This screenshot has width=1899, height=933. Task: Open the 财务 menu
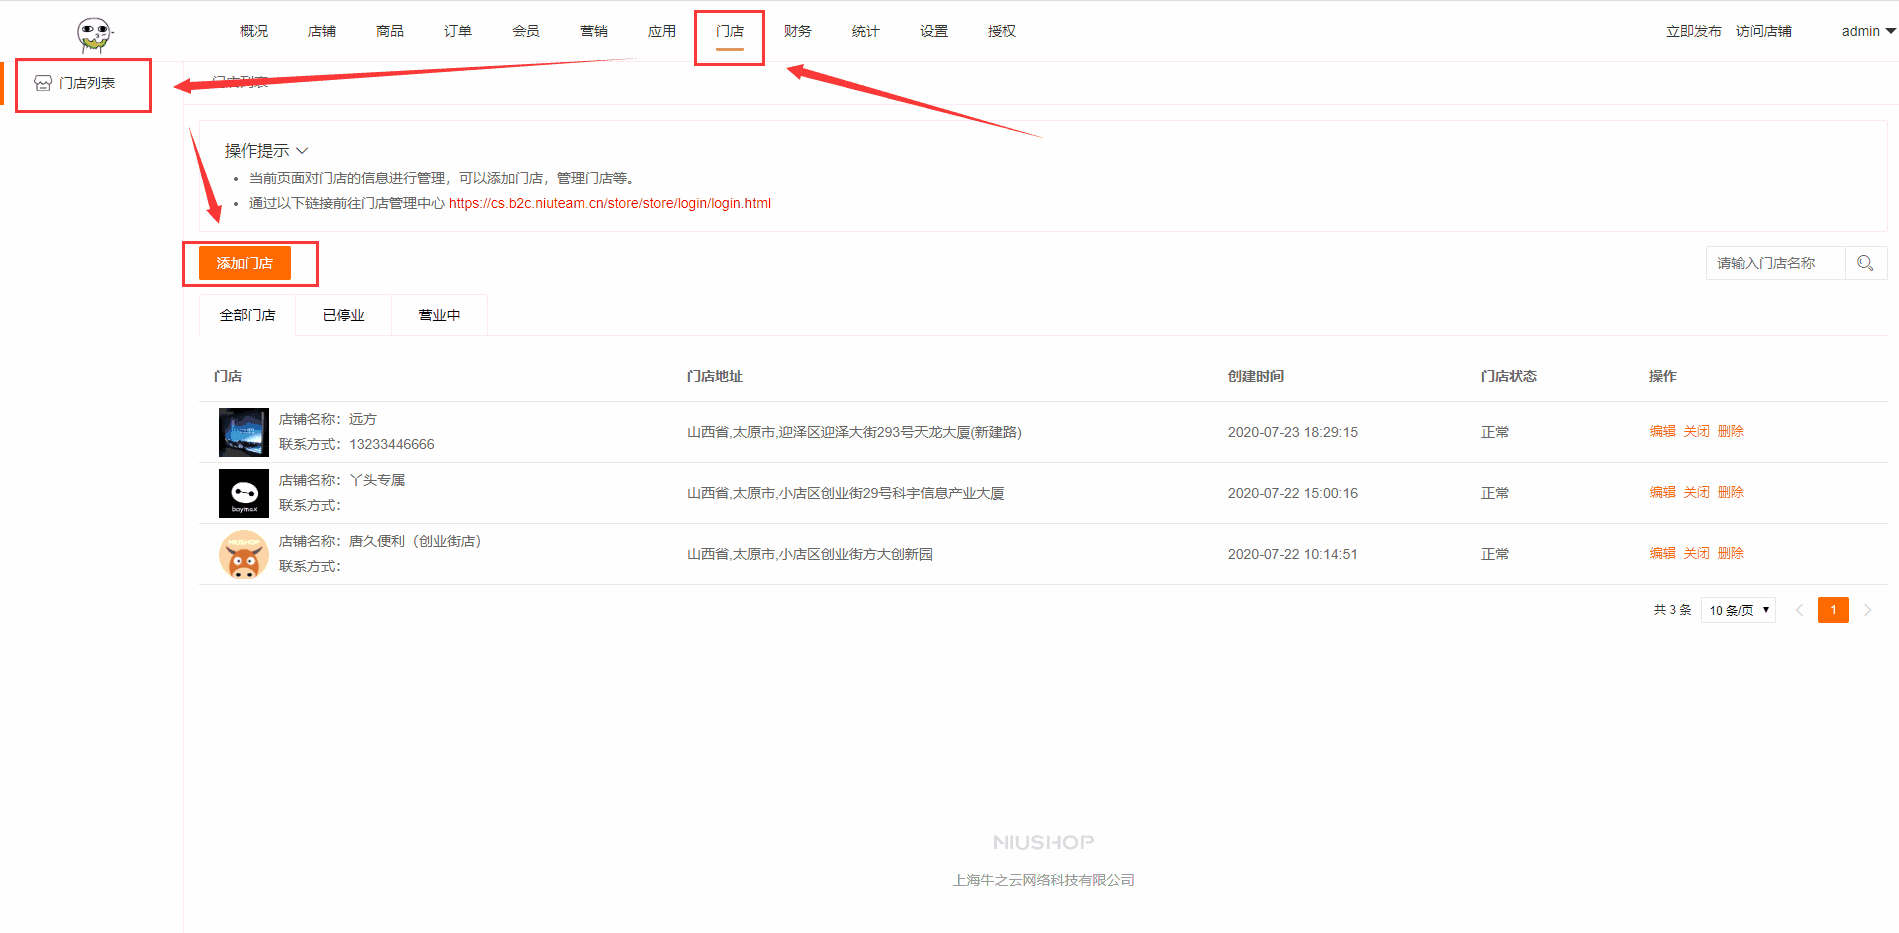point(798,31)
